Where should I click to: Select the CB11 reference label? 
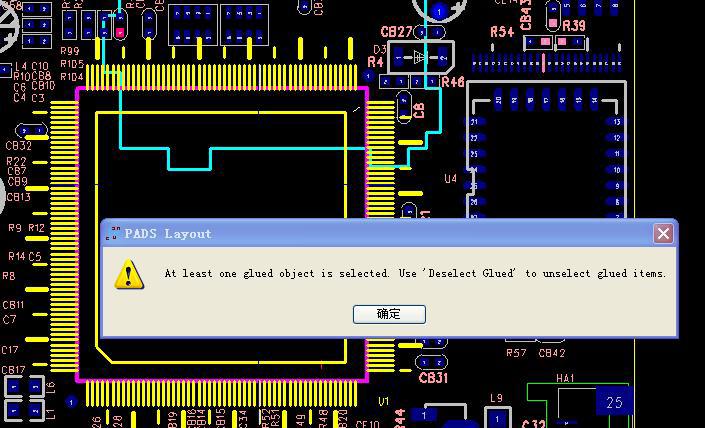pos(13,305)
